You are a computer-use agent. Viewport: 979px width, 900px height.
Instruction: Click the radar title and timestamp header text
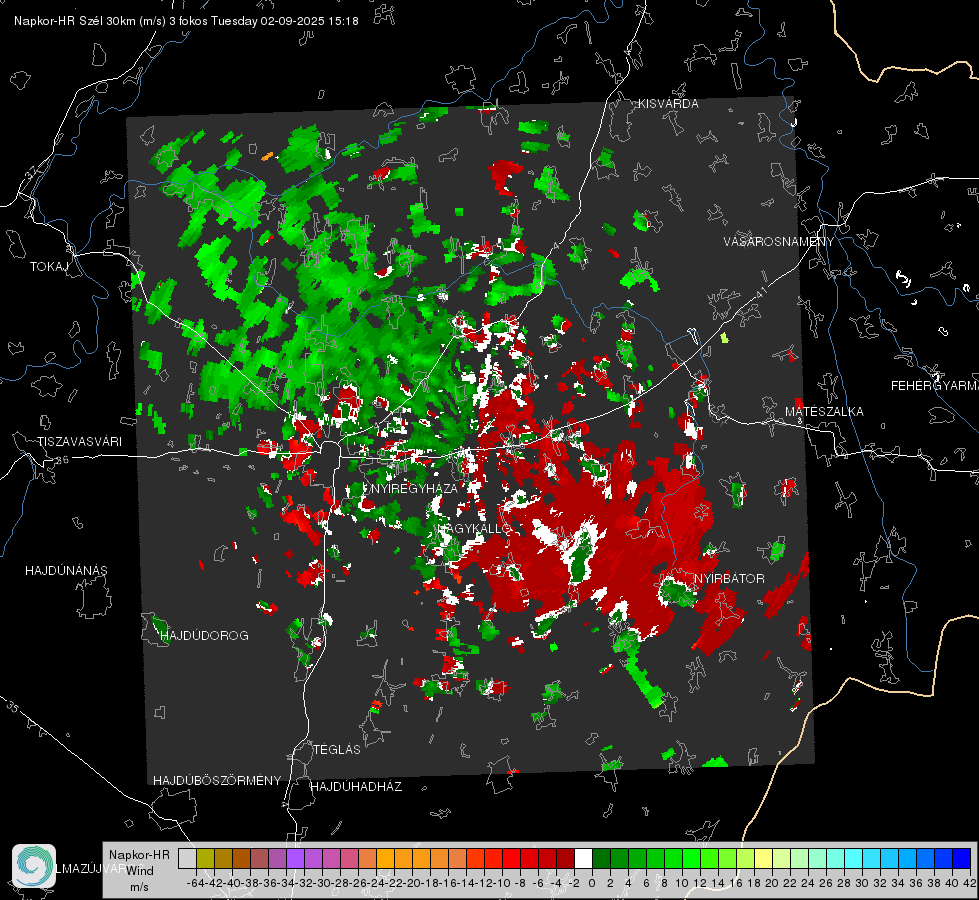(x=186, y=21)
